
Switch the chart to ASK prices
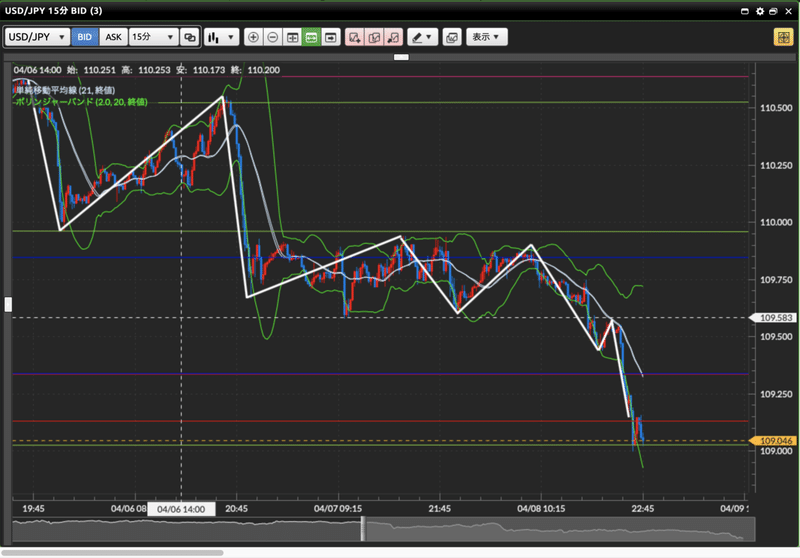coord(113,37)
